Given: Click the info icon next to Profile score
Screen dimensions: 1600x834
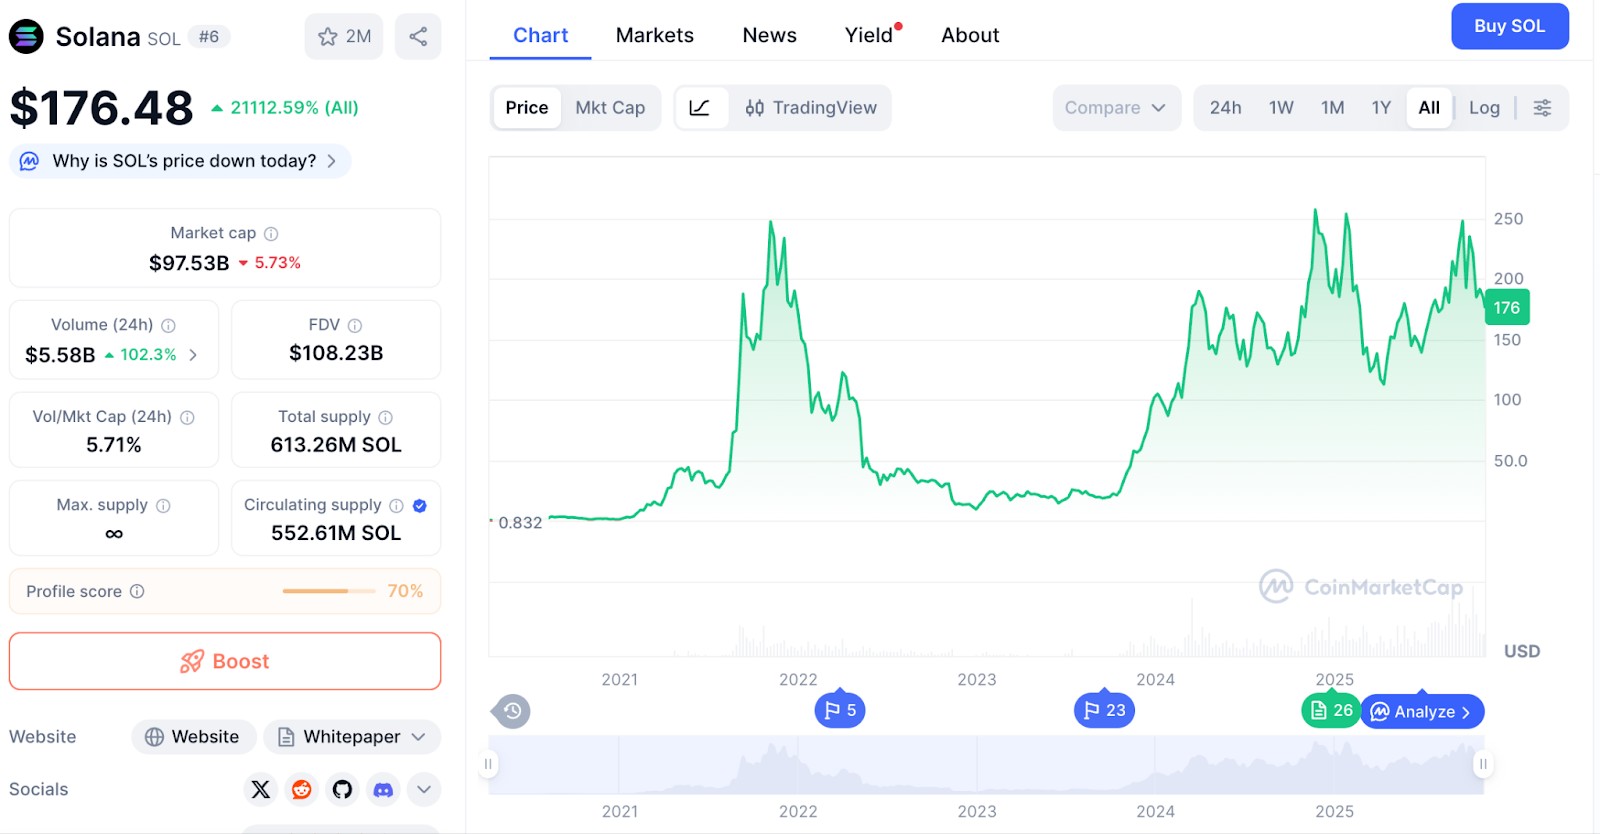Looking at the screenshot, I should [x=137, y=592].
